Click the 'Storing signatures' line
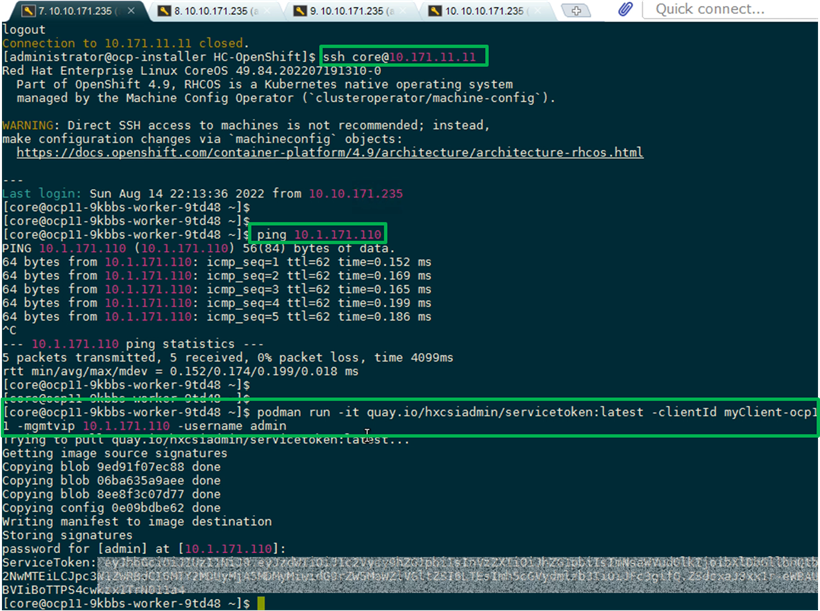This screenshot has width=820, height=611. pyautogui.click(x=67, y=535)
